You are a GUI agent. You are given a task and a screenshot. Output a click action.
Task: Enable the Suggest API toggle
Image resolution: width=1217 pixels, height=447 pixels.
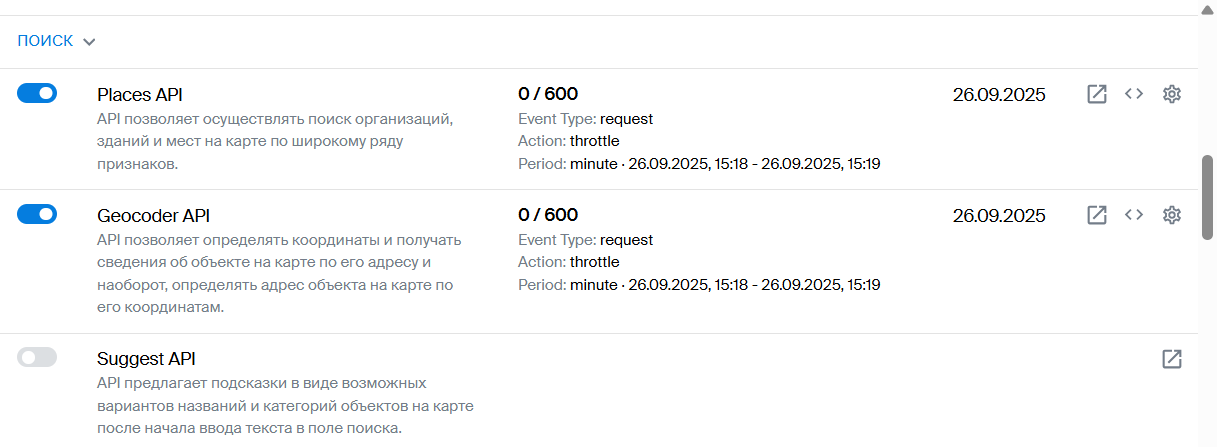[x=37, y=357]
